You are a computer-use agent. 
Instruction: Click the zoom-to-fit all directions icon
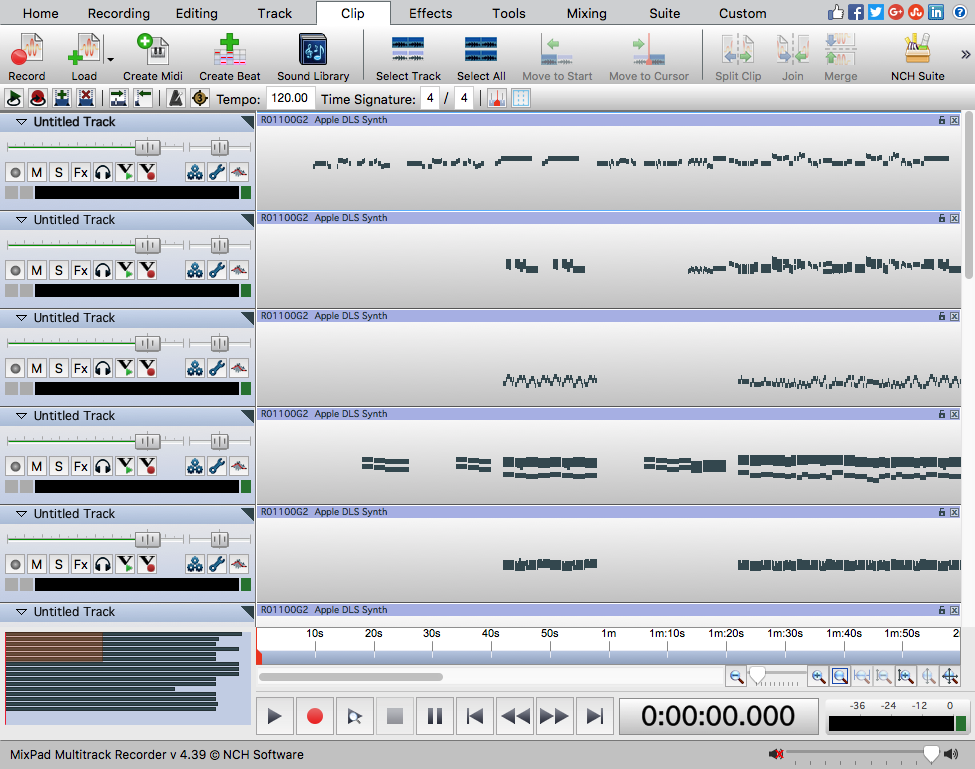pos(950,676)
